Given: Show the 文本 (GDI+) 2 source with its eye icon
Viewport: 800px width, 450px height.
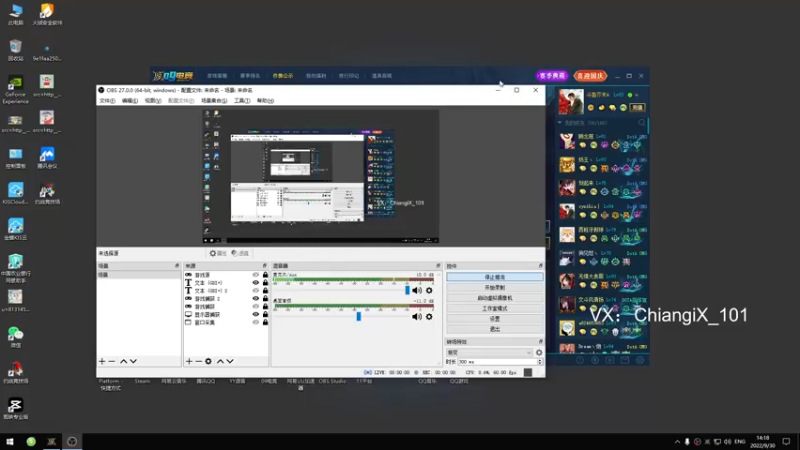Looking at the screenshot, I should point(256,291).
